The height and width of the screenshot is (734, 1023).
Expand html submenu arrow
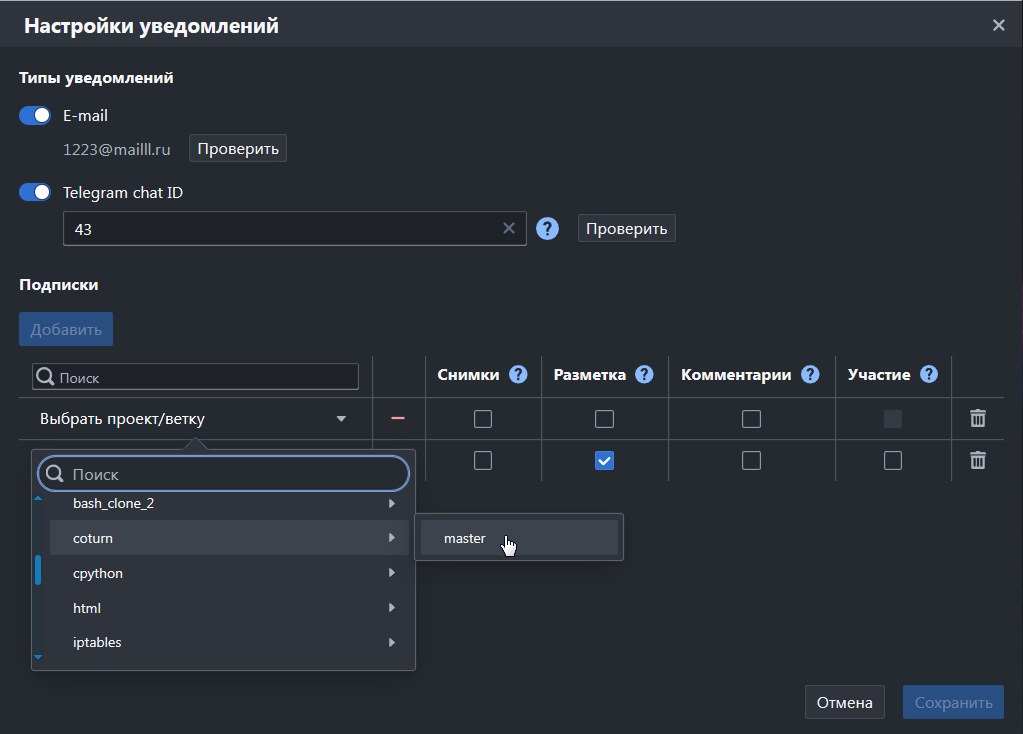[391, 607]
